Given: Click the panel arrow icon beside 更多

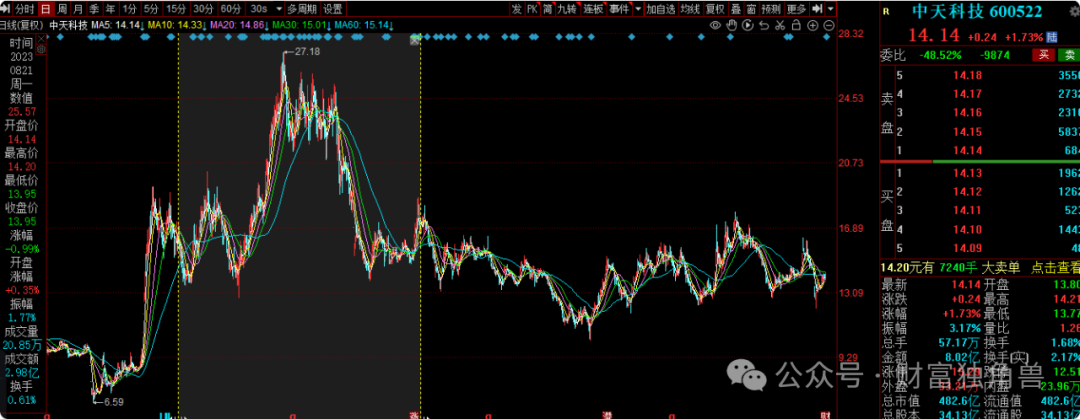Looking at the screenshot, I should click(817, 9).
